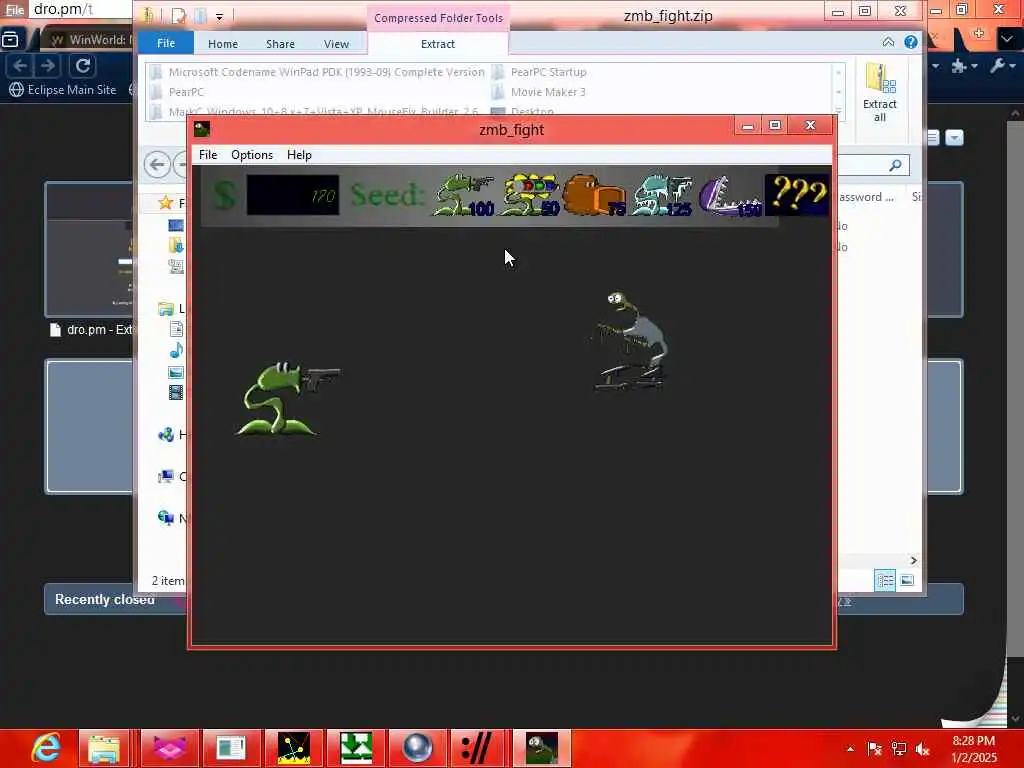1024x768 pixels.
Task: Click the Music library note icon
Action: (176, 351)
